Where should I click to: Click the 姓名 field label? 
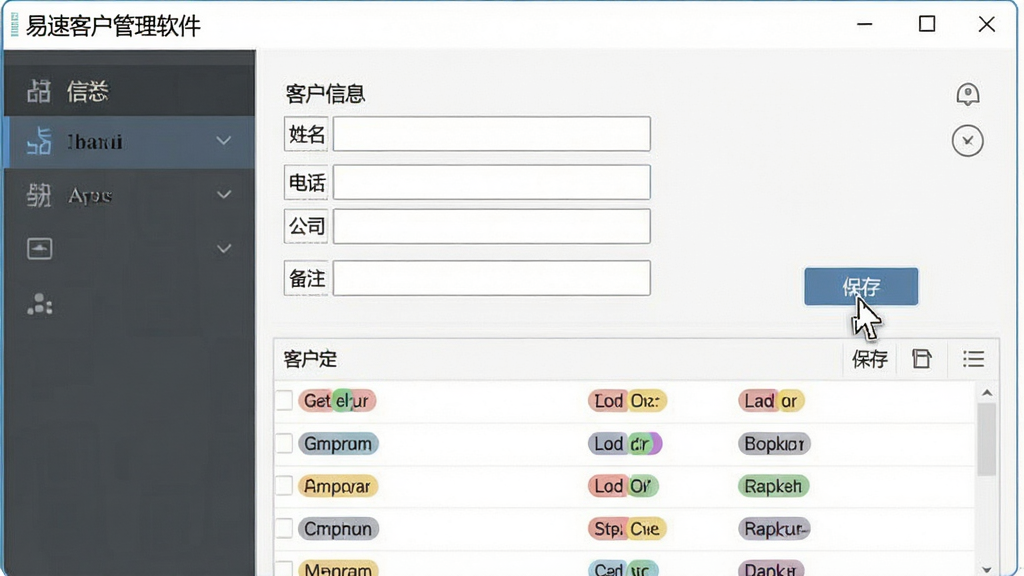[x=306, y=134]
